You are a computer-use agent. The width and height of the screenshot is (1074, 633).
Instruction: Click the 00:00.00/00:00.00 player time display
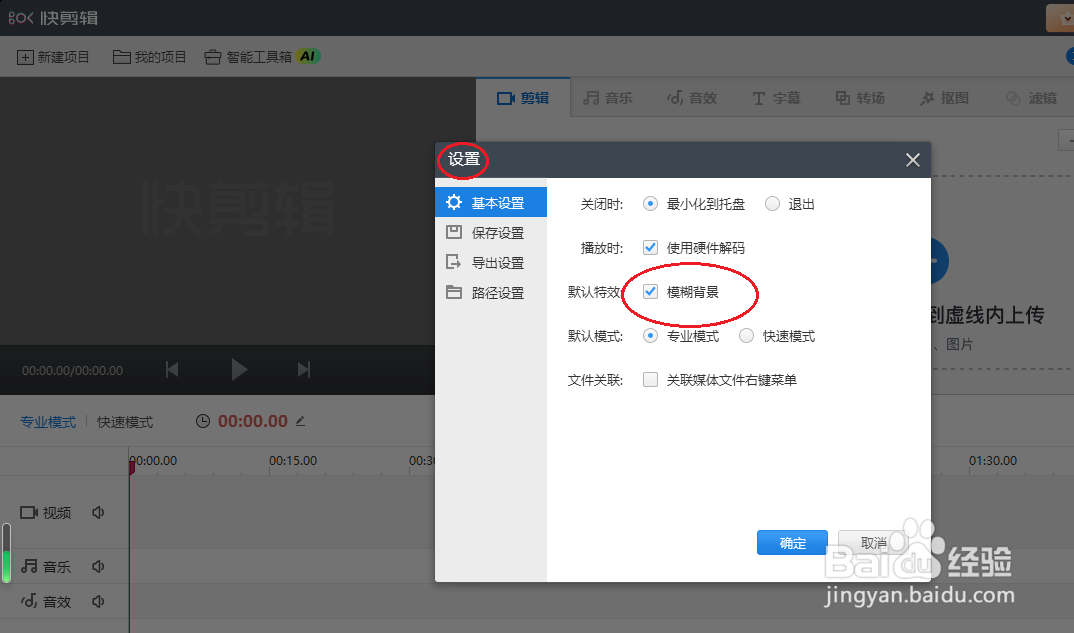pyautogui.click(x=73, y=371)
